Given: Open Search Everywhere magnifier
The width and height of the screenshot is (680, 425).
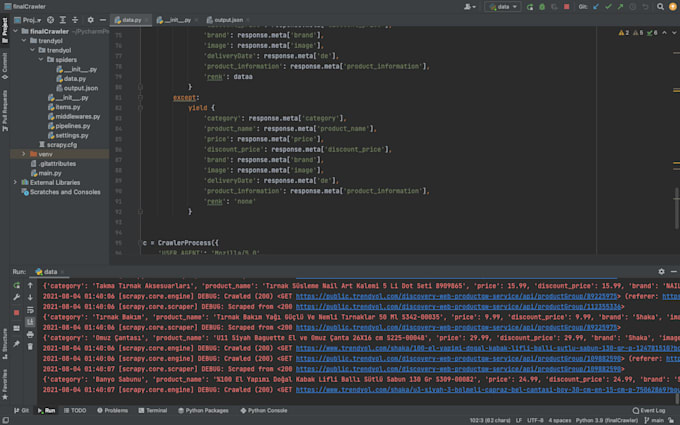Looking at the screenshot, I should coord(660,7).
